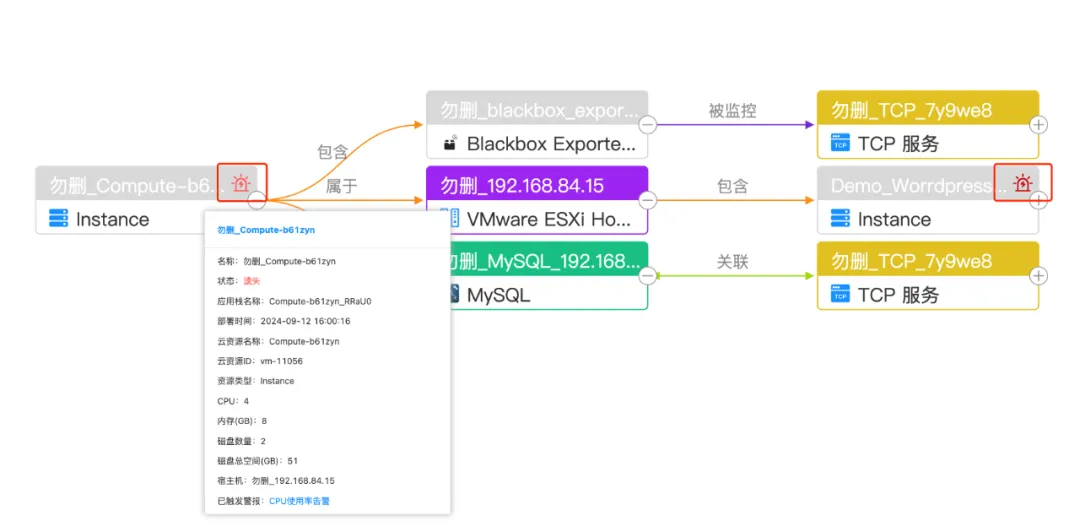This screenshot has width=1080, height=532.
Task: Click the Blackbox Exporter icon
Action: (x=450, y=144)
